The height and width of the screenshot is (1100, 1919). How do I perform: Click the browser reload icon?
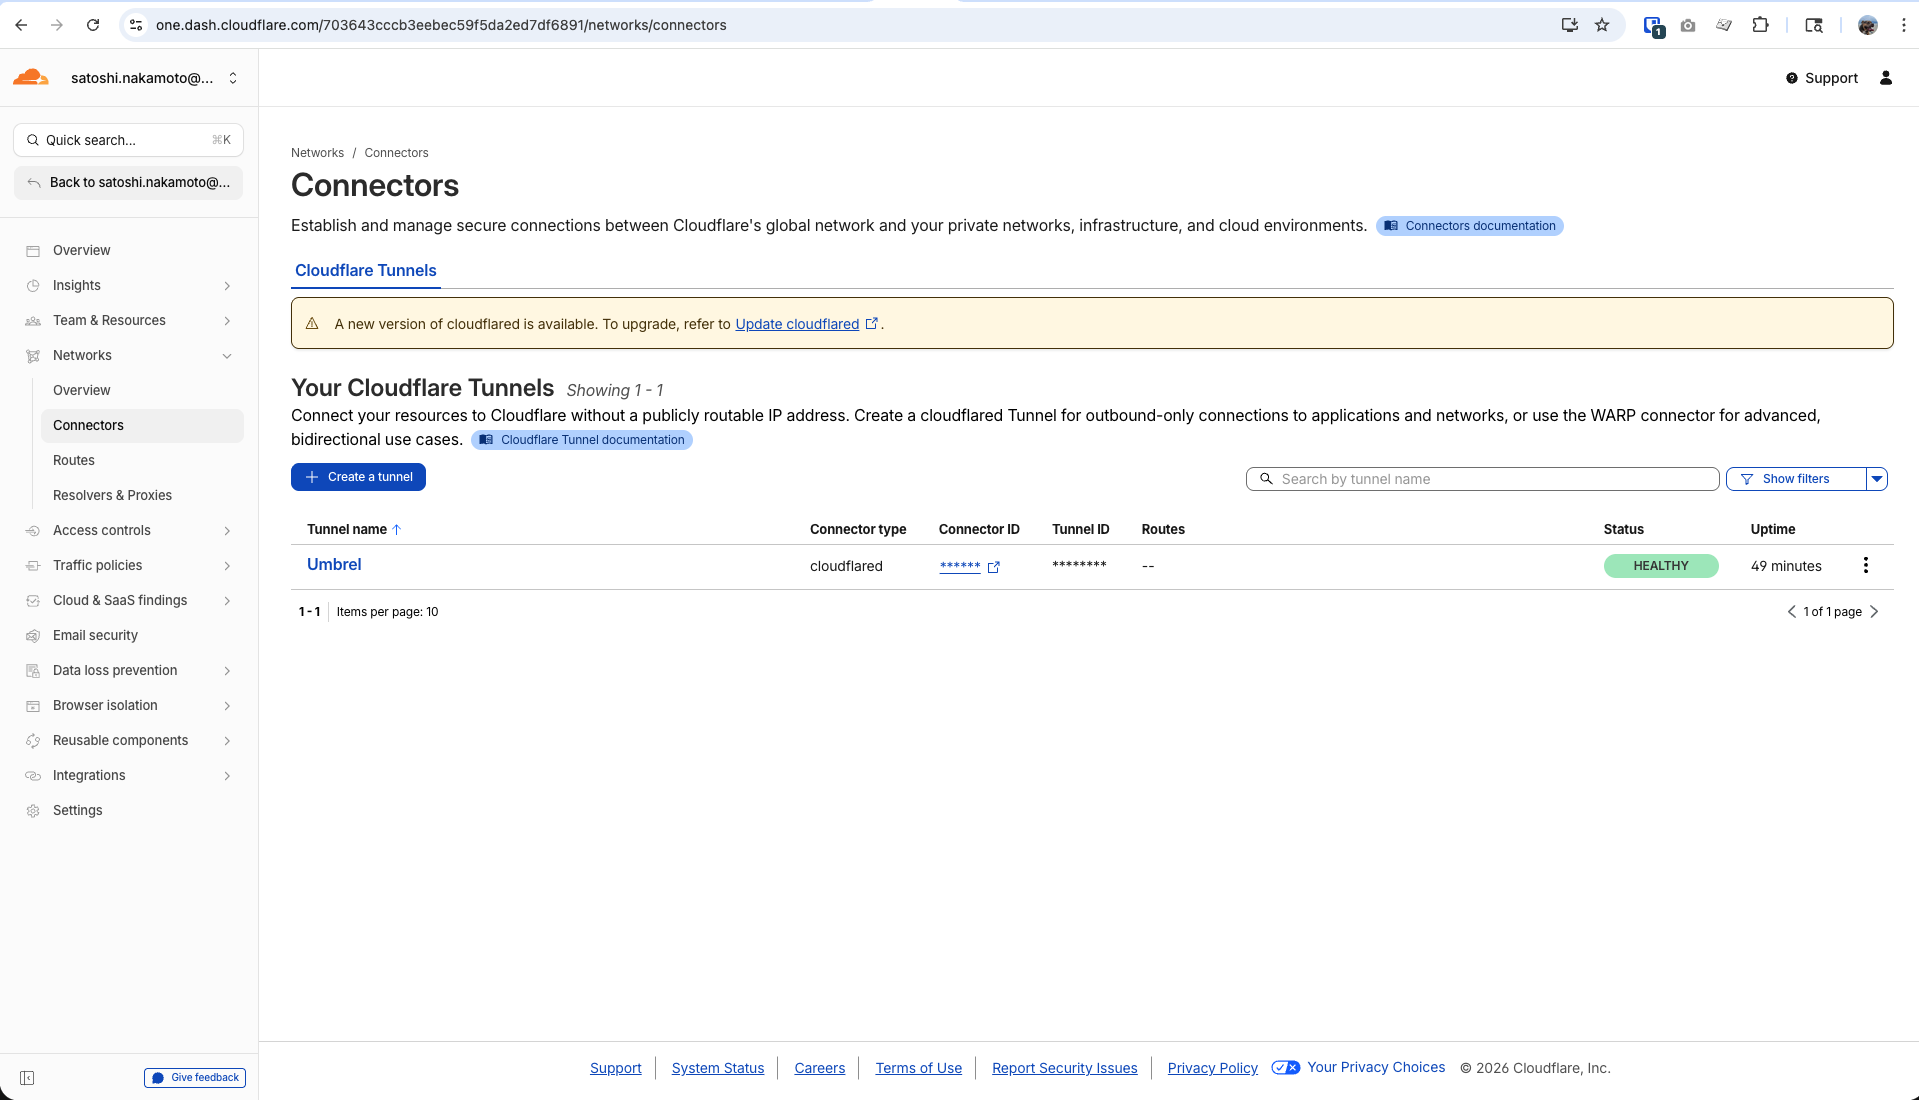(x=93, y=25)
